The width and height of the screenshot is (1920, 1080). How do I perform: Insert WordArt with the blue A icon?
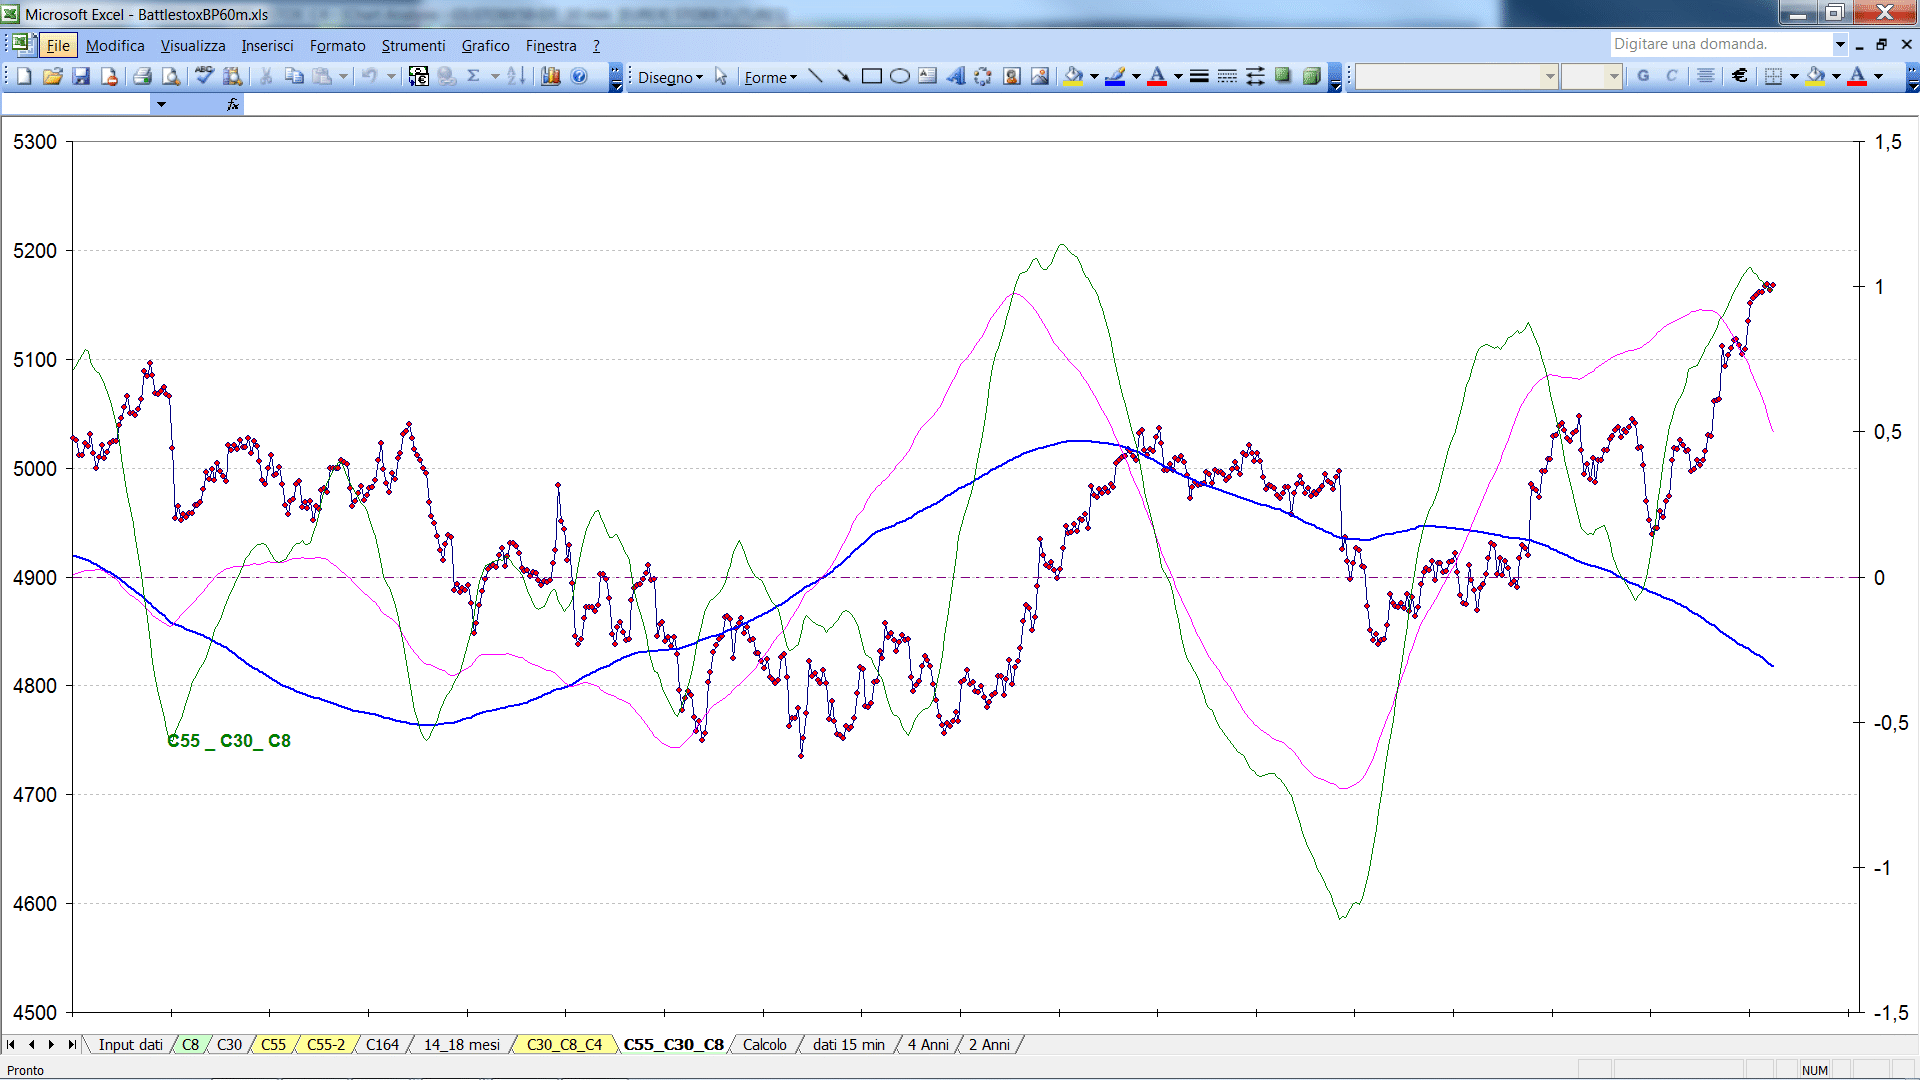tap(955, 76)
